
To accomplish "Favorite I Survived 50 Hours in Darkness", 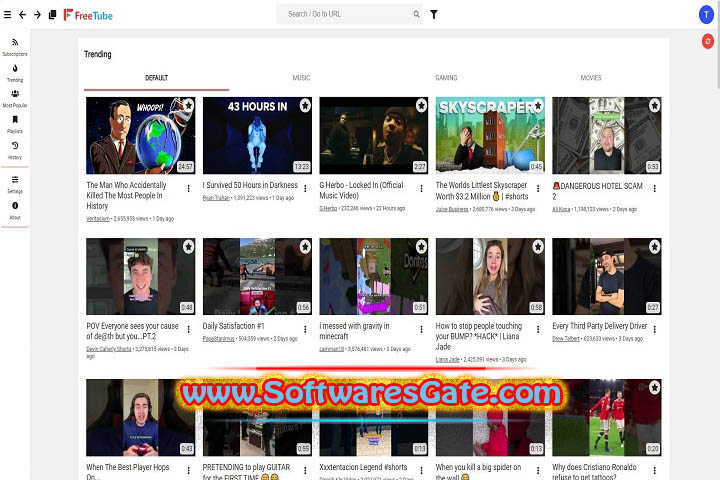I will [305, 106].
